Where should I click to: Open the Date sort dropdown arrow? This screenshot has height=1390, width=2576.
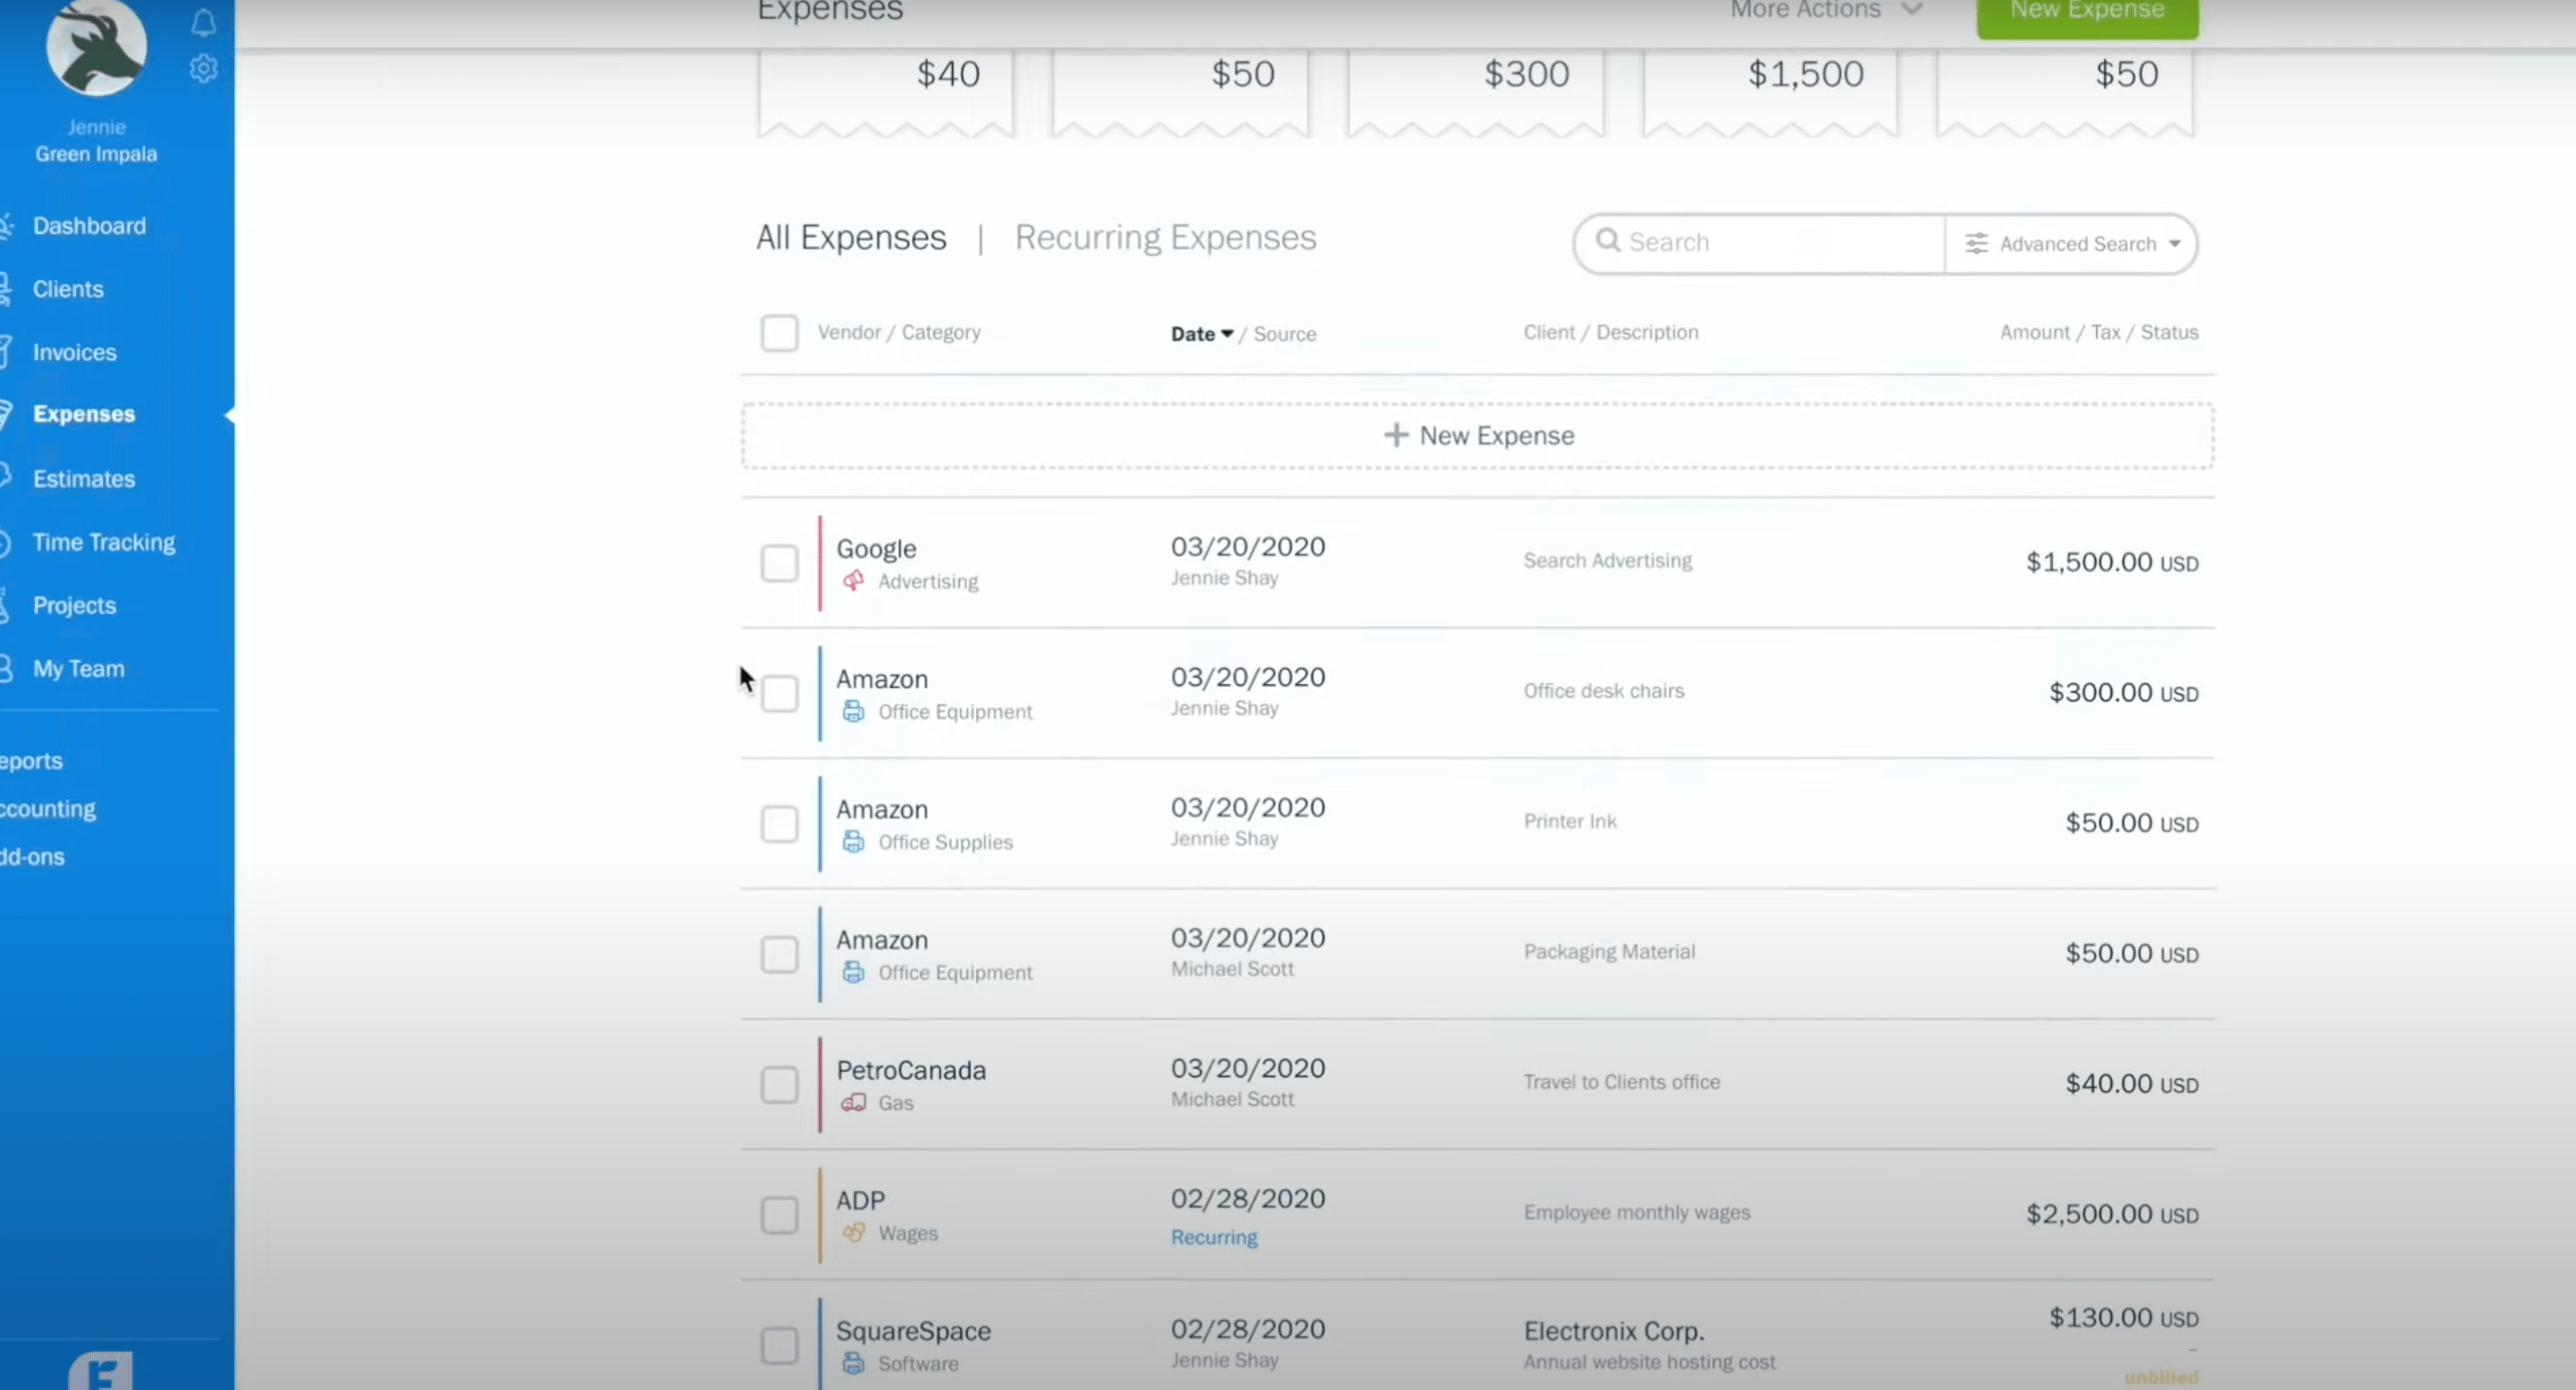click(x=1229, y=333)
